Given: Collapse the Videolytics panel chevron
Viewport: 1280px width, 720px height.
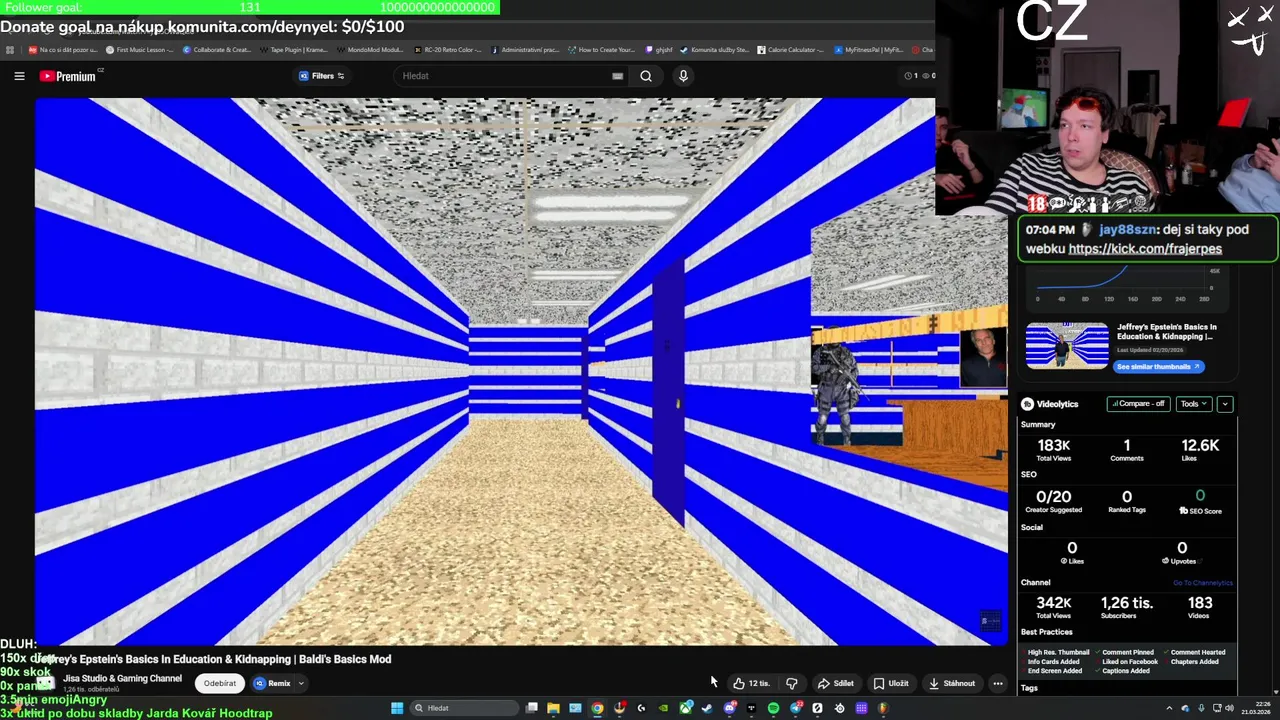Looking at the screenshot, I should click(1225, 404).
